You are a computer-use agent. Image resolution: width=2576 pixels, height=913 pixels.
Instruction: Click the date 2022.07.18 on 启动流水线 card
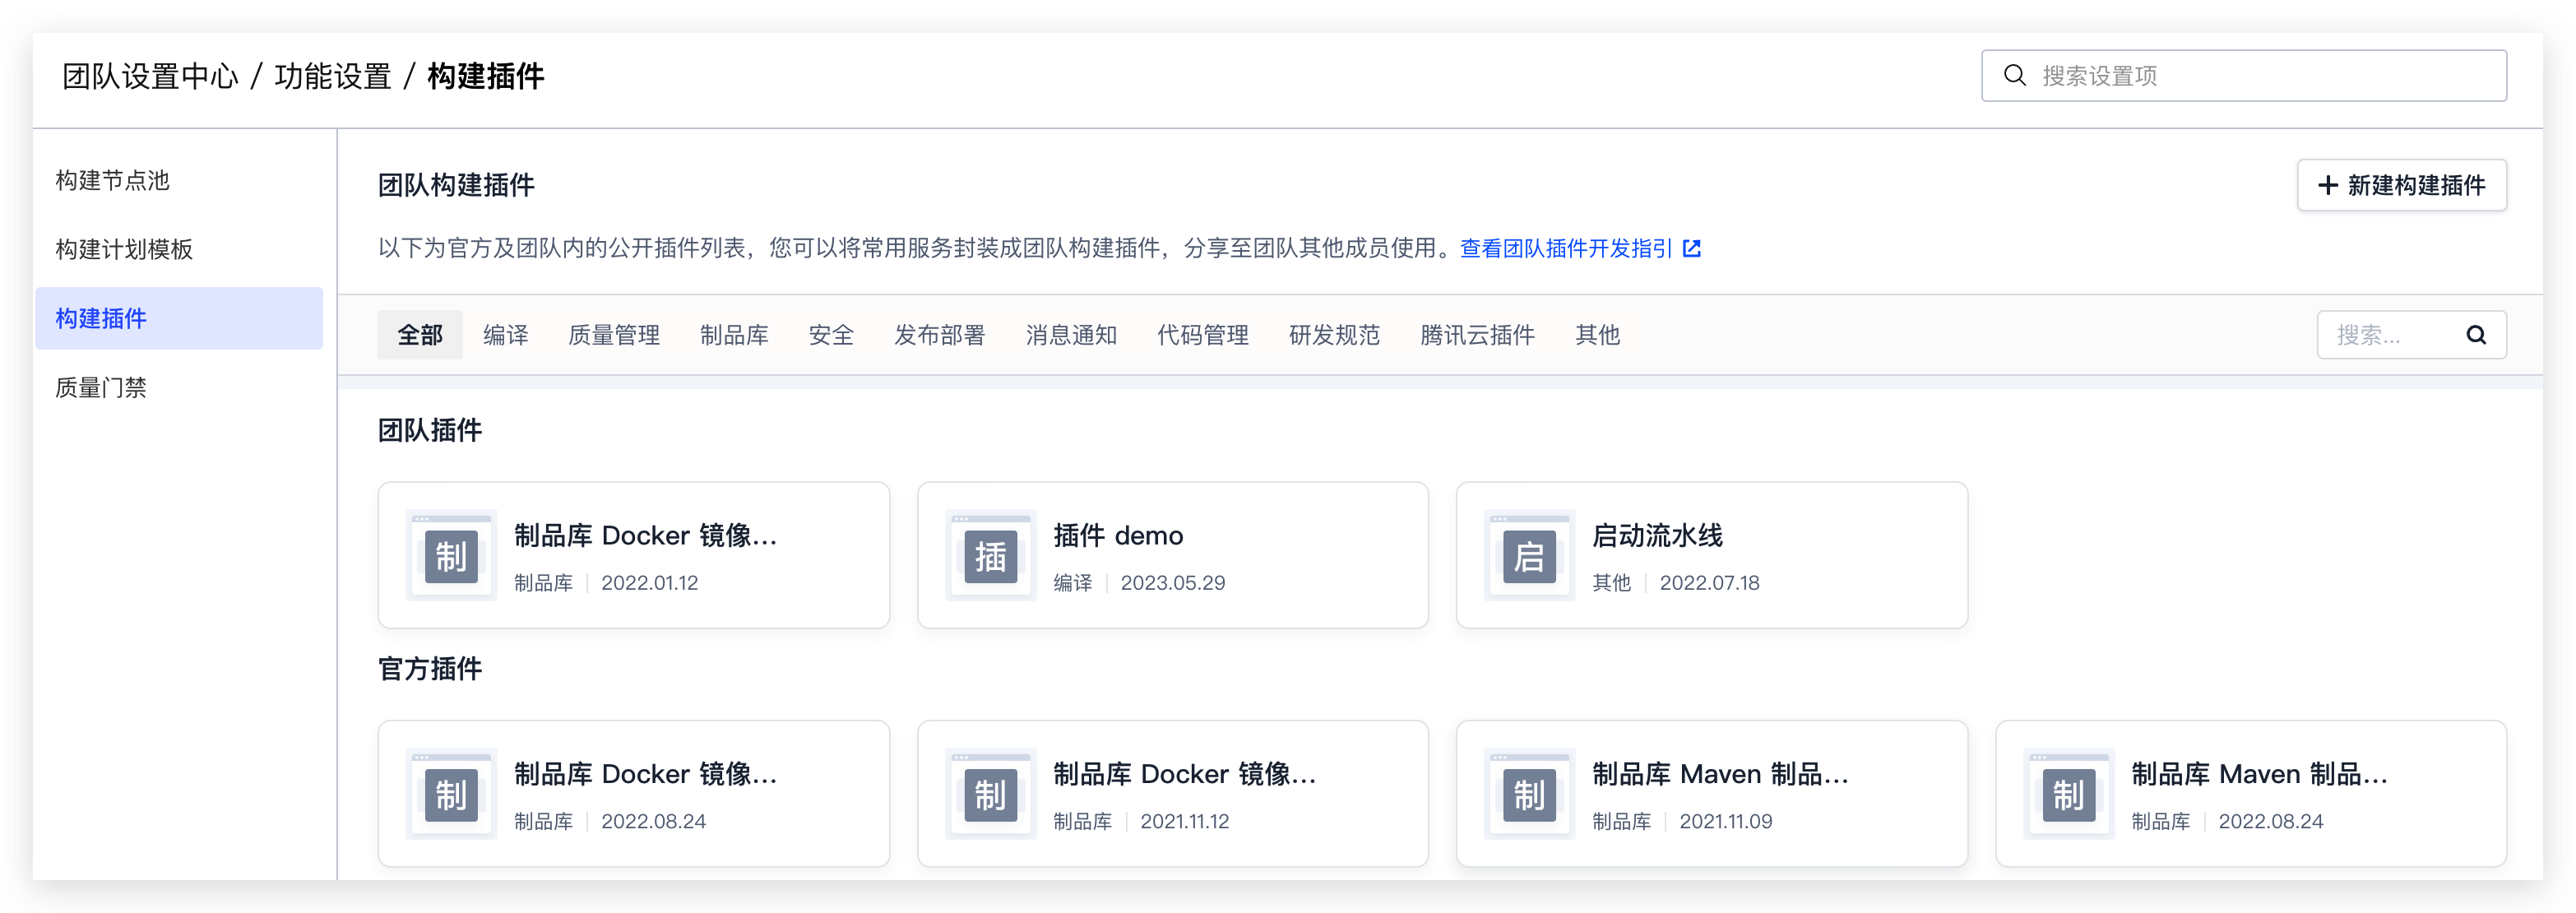(1709, 583)
